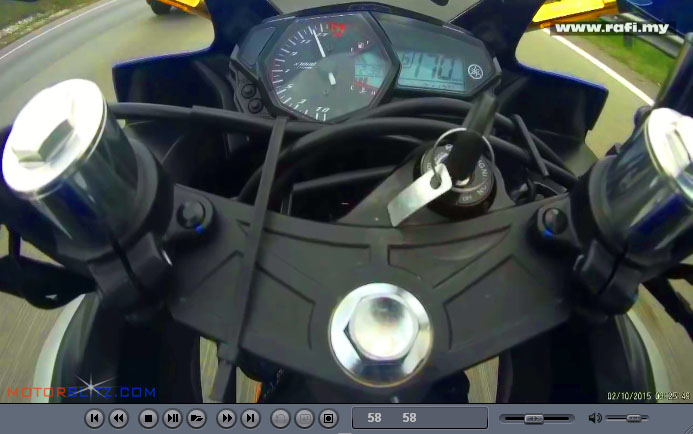This screenshot has height=434, width=693.
Task: Click the greyed-out curved arrow button
Action: pos(281,418)
